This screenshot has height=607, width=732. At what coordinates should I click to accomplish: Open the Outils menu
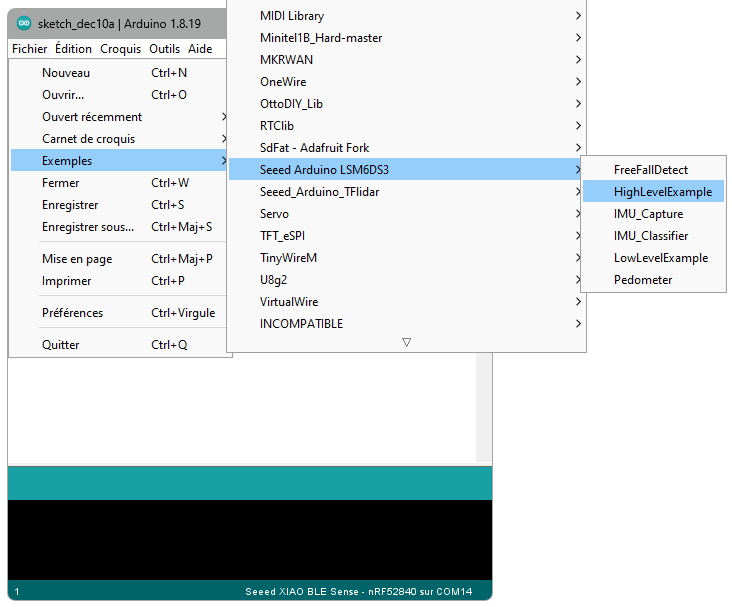pos(164,49)
